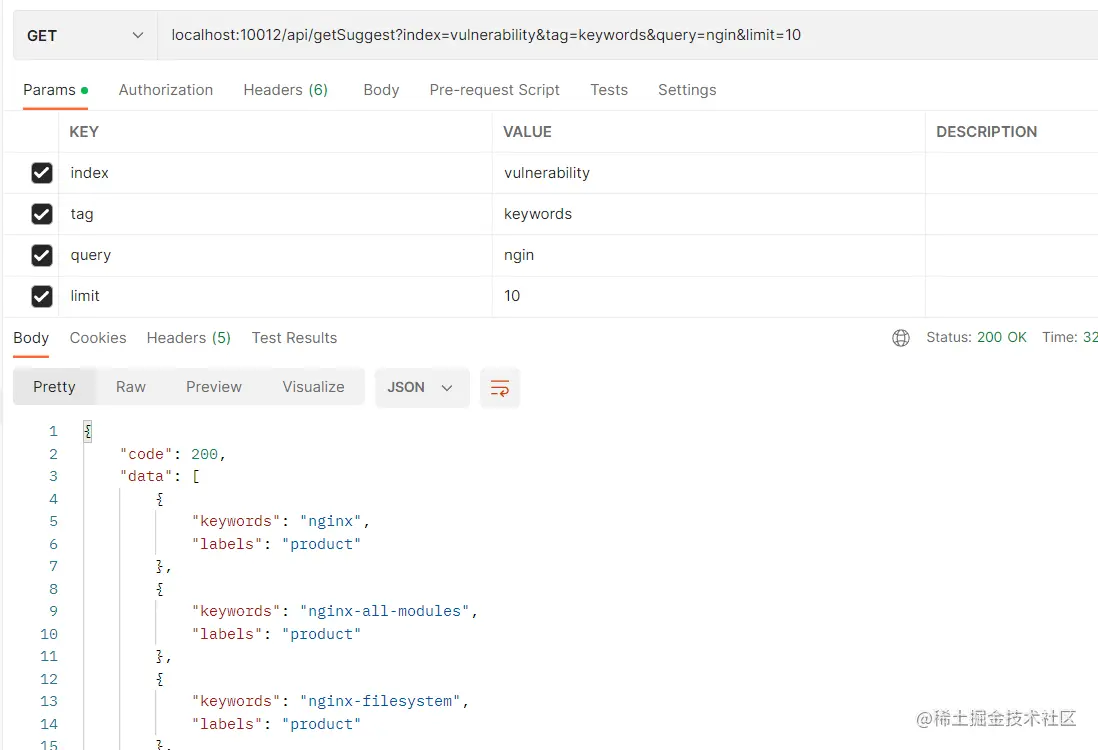Open the request Headers (6) tab
Viewport: 1098px width, 750px height.
tap(285, 90)
